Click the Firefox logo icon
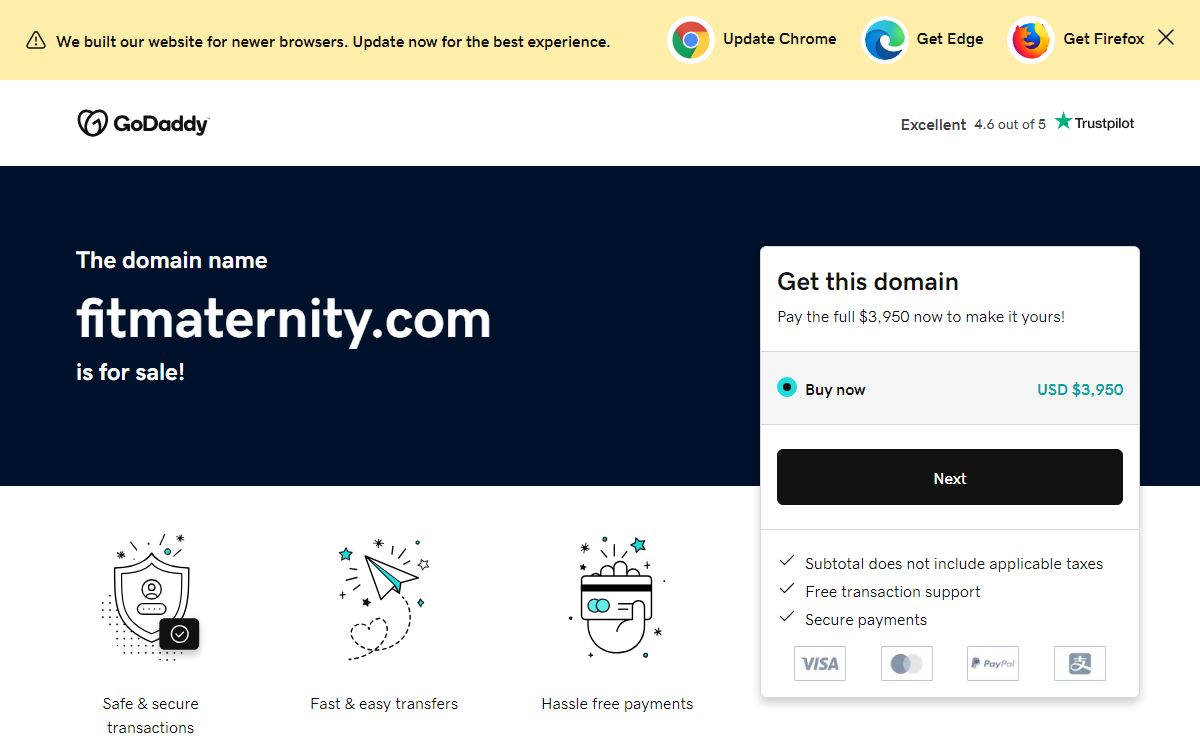1200x740 pixels. (1031, 40)
